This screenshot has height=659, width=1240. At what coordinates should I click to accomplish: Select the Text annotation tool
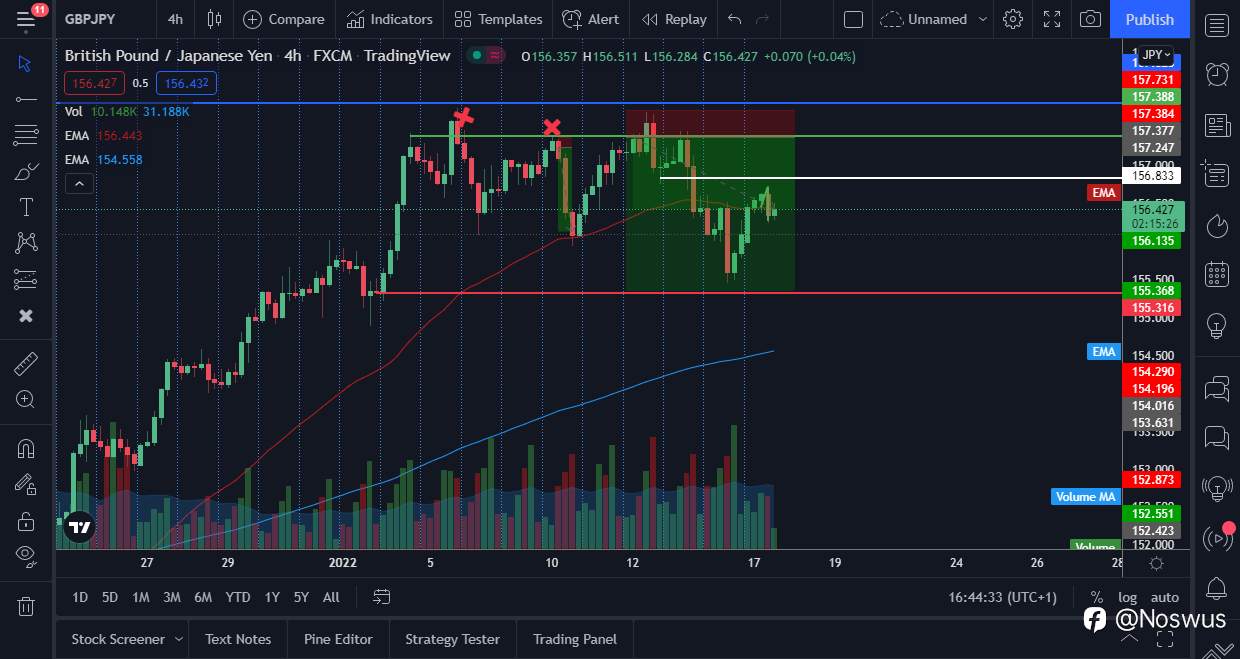26,207
